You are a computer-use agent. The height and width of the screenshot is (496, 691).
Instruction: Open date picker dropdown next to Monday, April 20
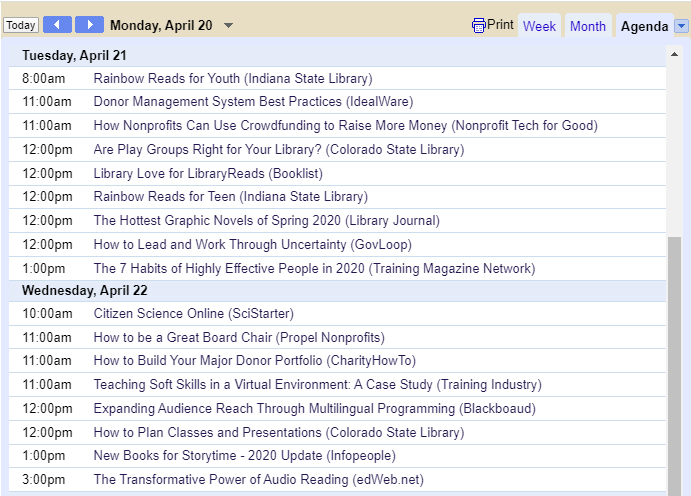pos(228,26)
